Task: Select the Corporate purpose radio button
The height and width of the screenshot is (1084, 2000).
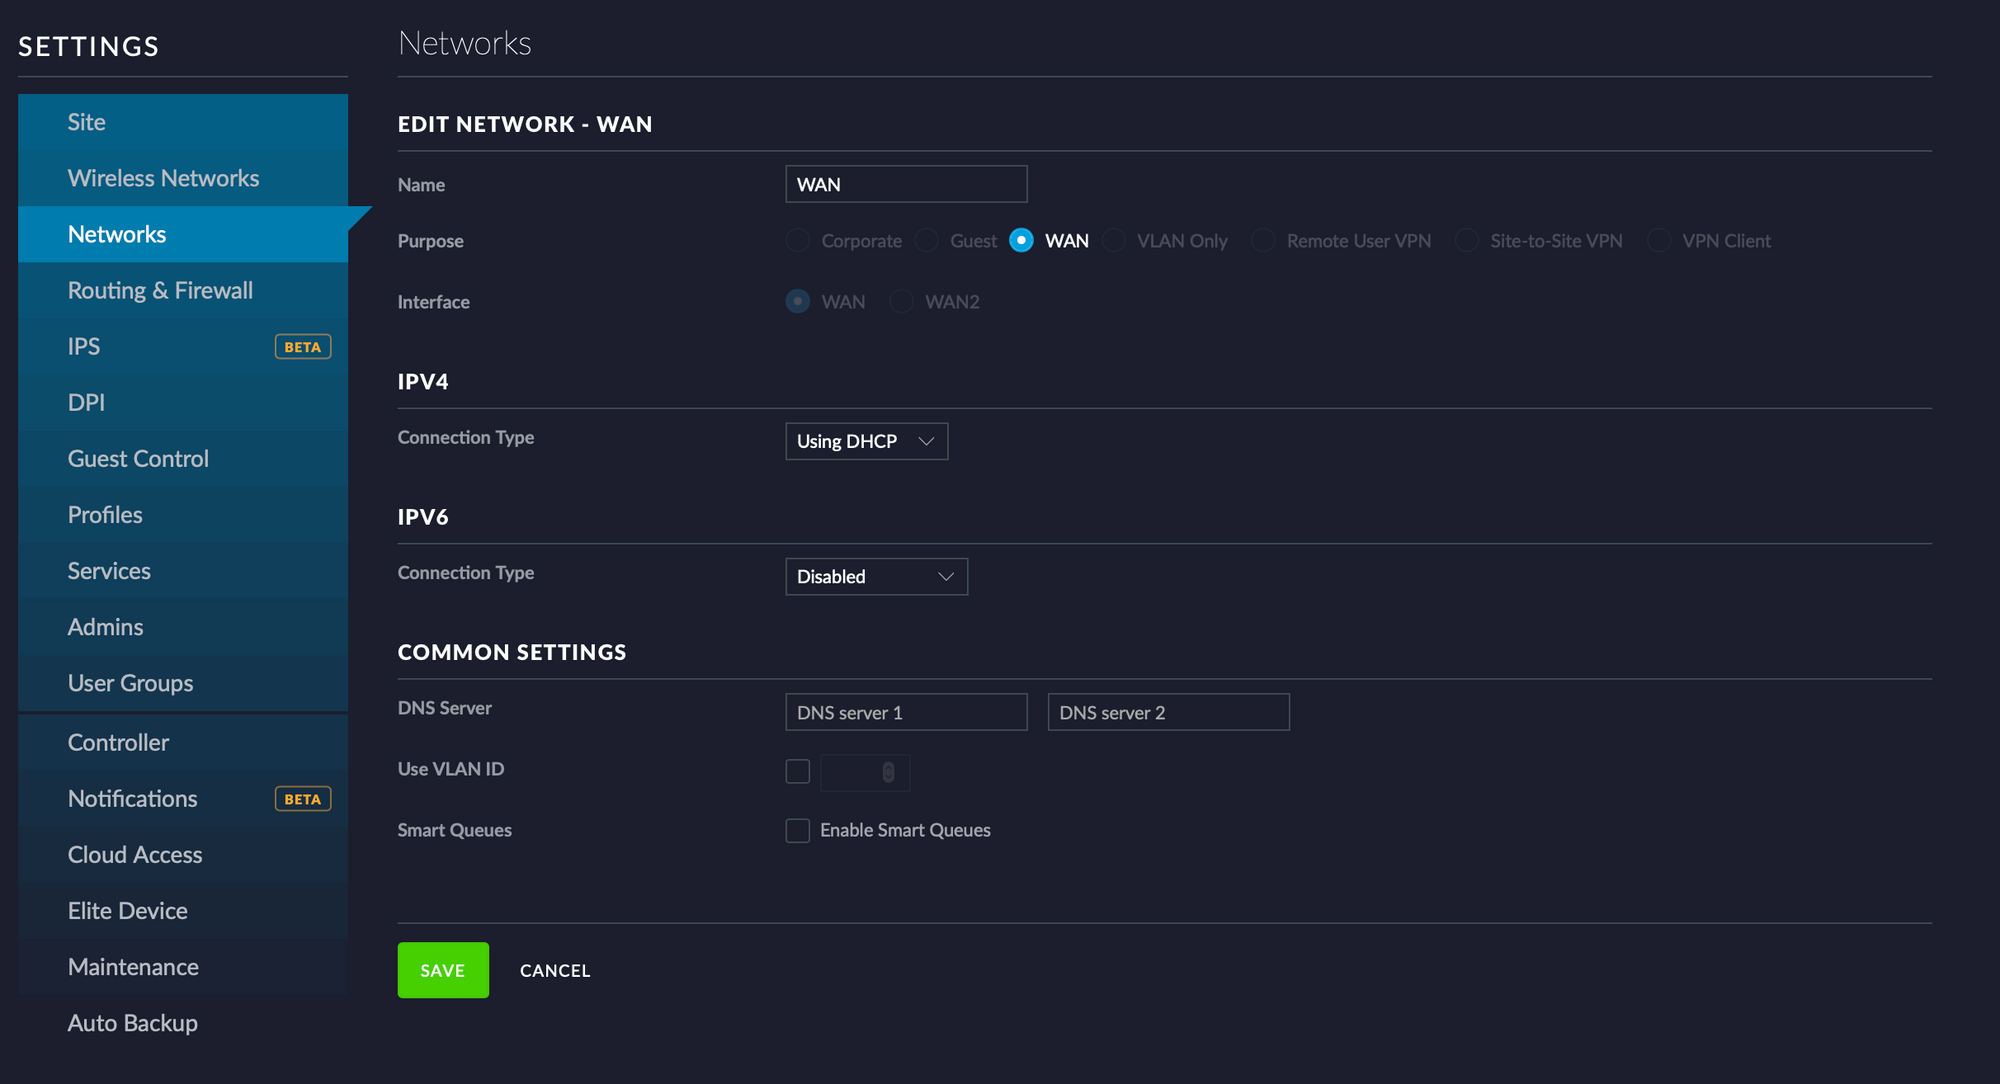Action: pyautogui.click(x=797, y=241)
